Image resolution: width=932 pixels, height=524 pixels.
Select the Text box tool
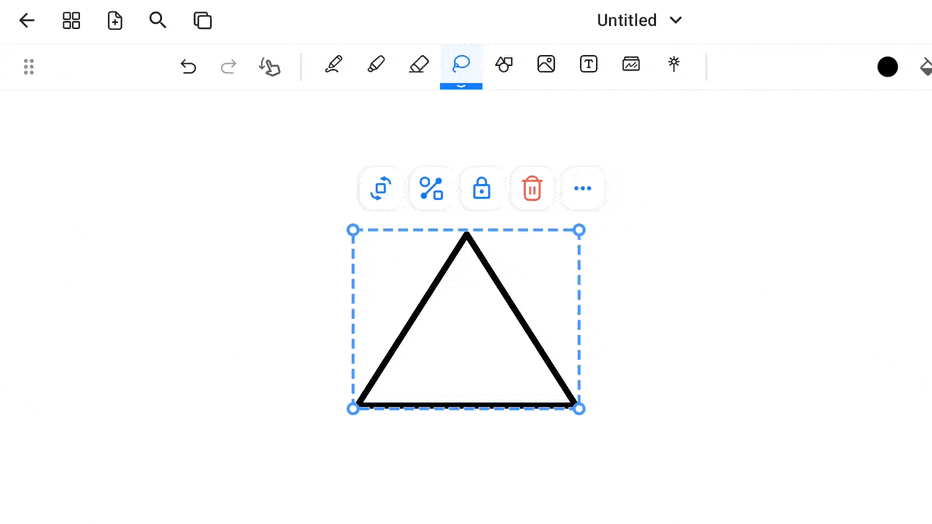tap(588, 64)
